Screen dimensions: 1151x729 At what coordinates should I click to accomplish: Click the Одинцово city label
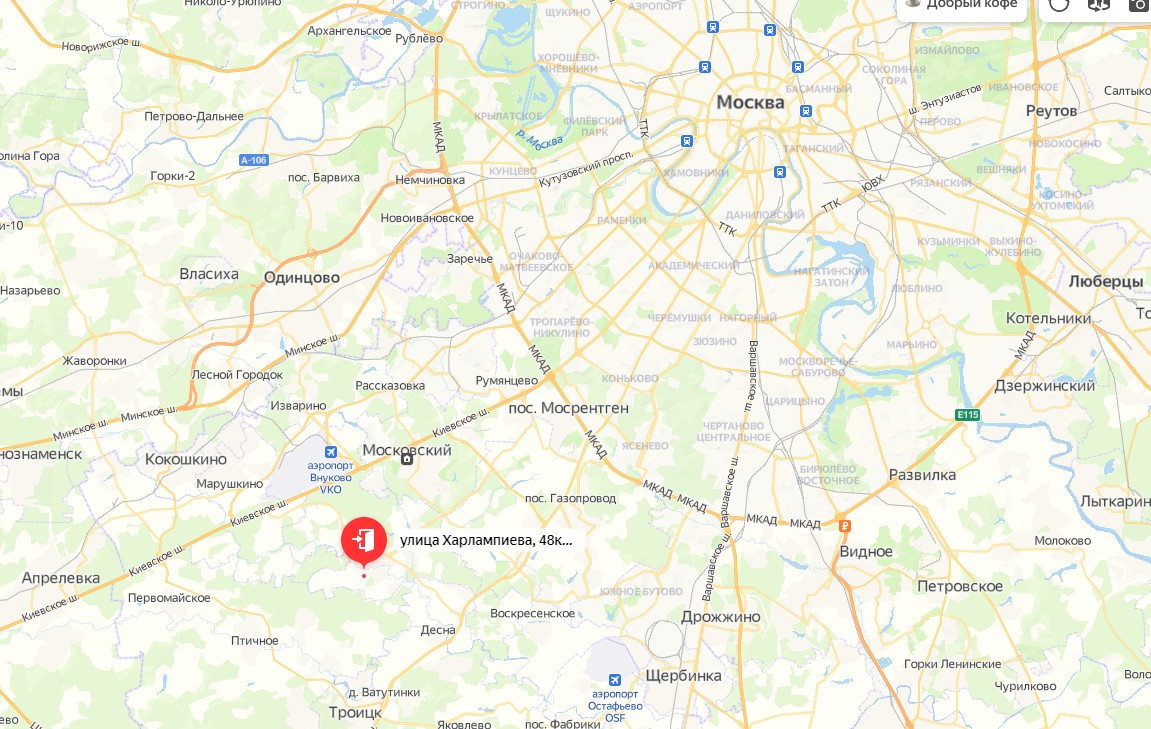click(x=302, y=278)
